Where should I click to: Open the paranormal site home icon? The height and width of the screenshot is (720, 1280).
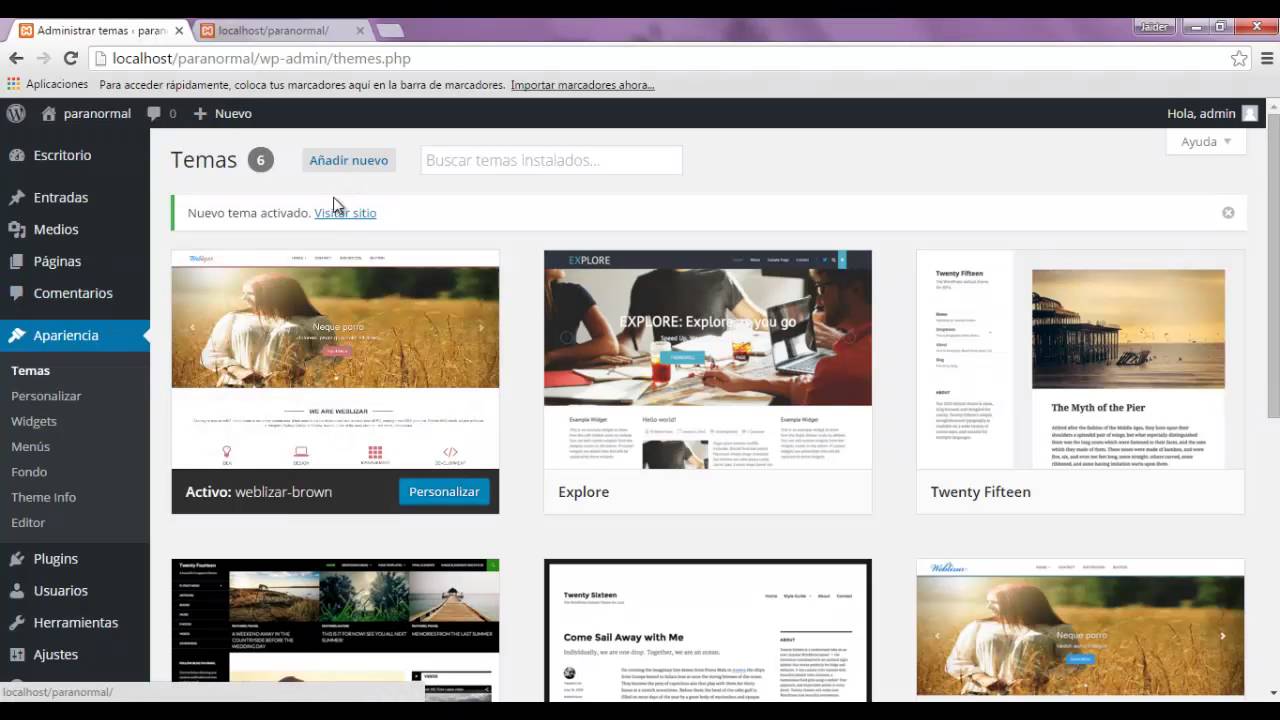(49, 113)
